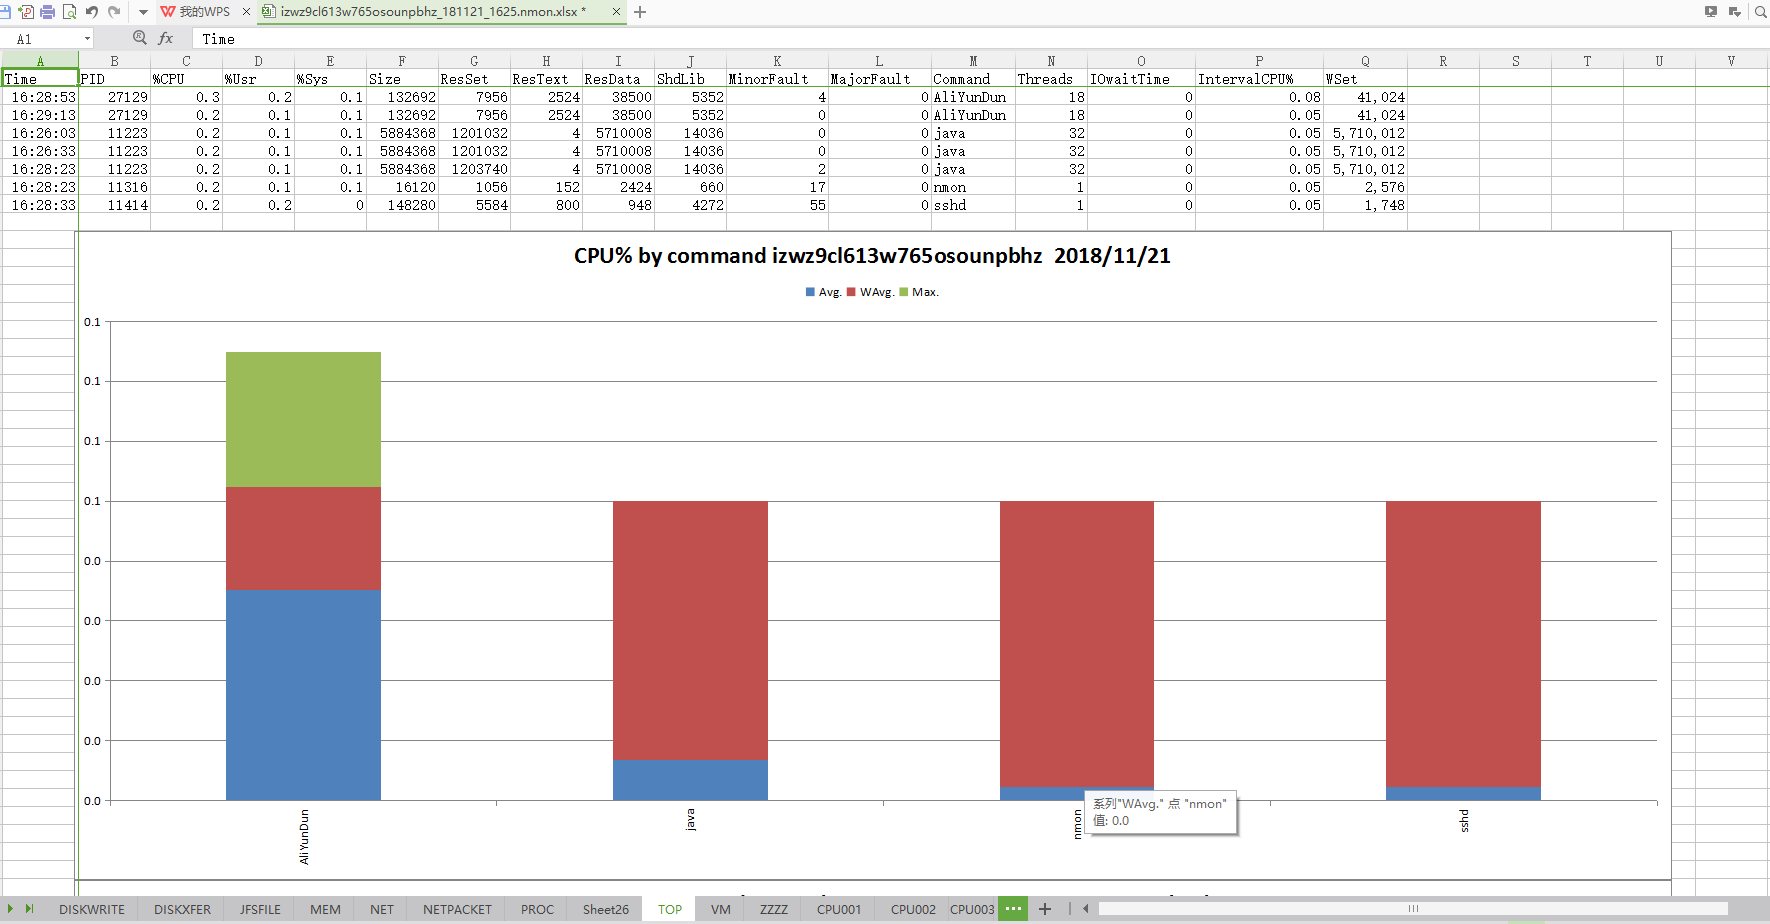This screenshot has height=924, width=1770.
Task: Click the horizontal scrollbar thumb
Action: pos(1413,909)
